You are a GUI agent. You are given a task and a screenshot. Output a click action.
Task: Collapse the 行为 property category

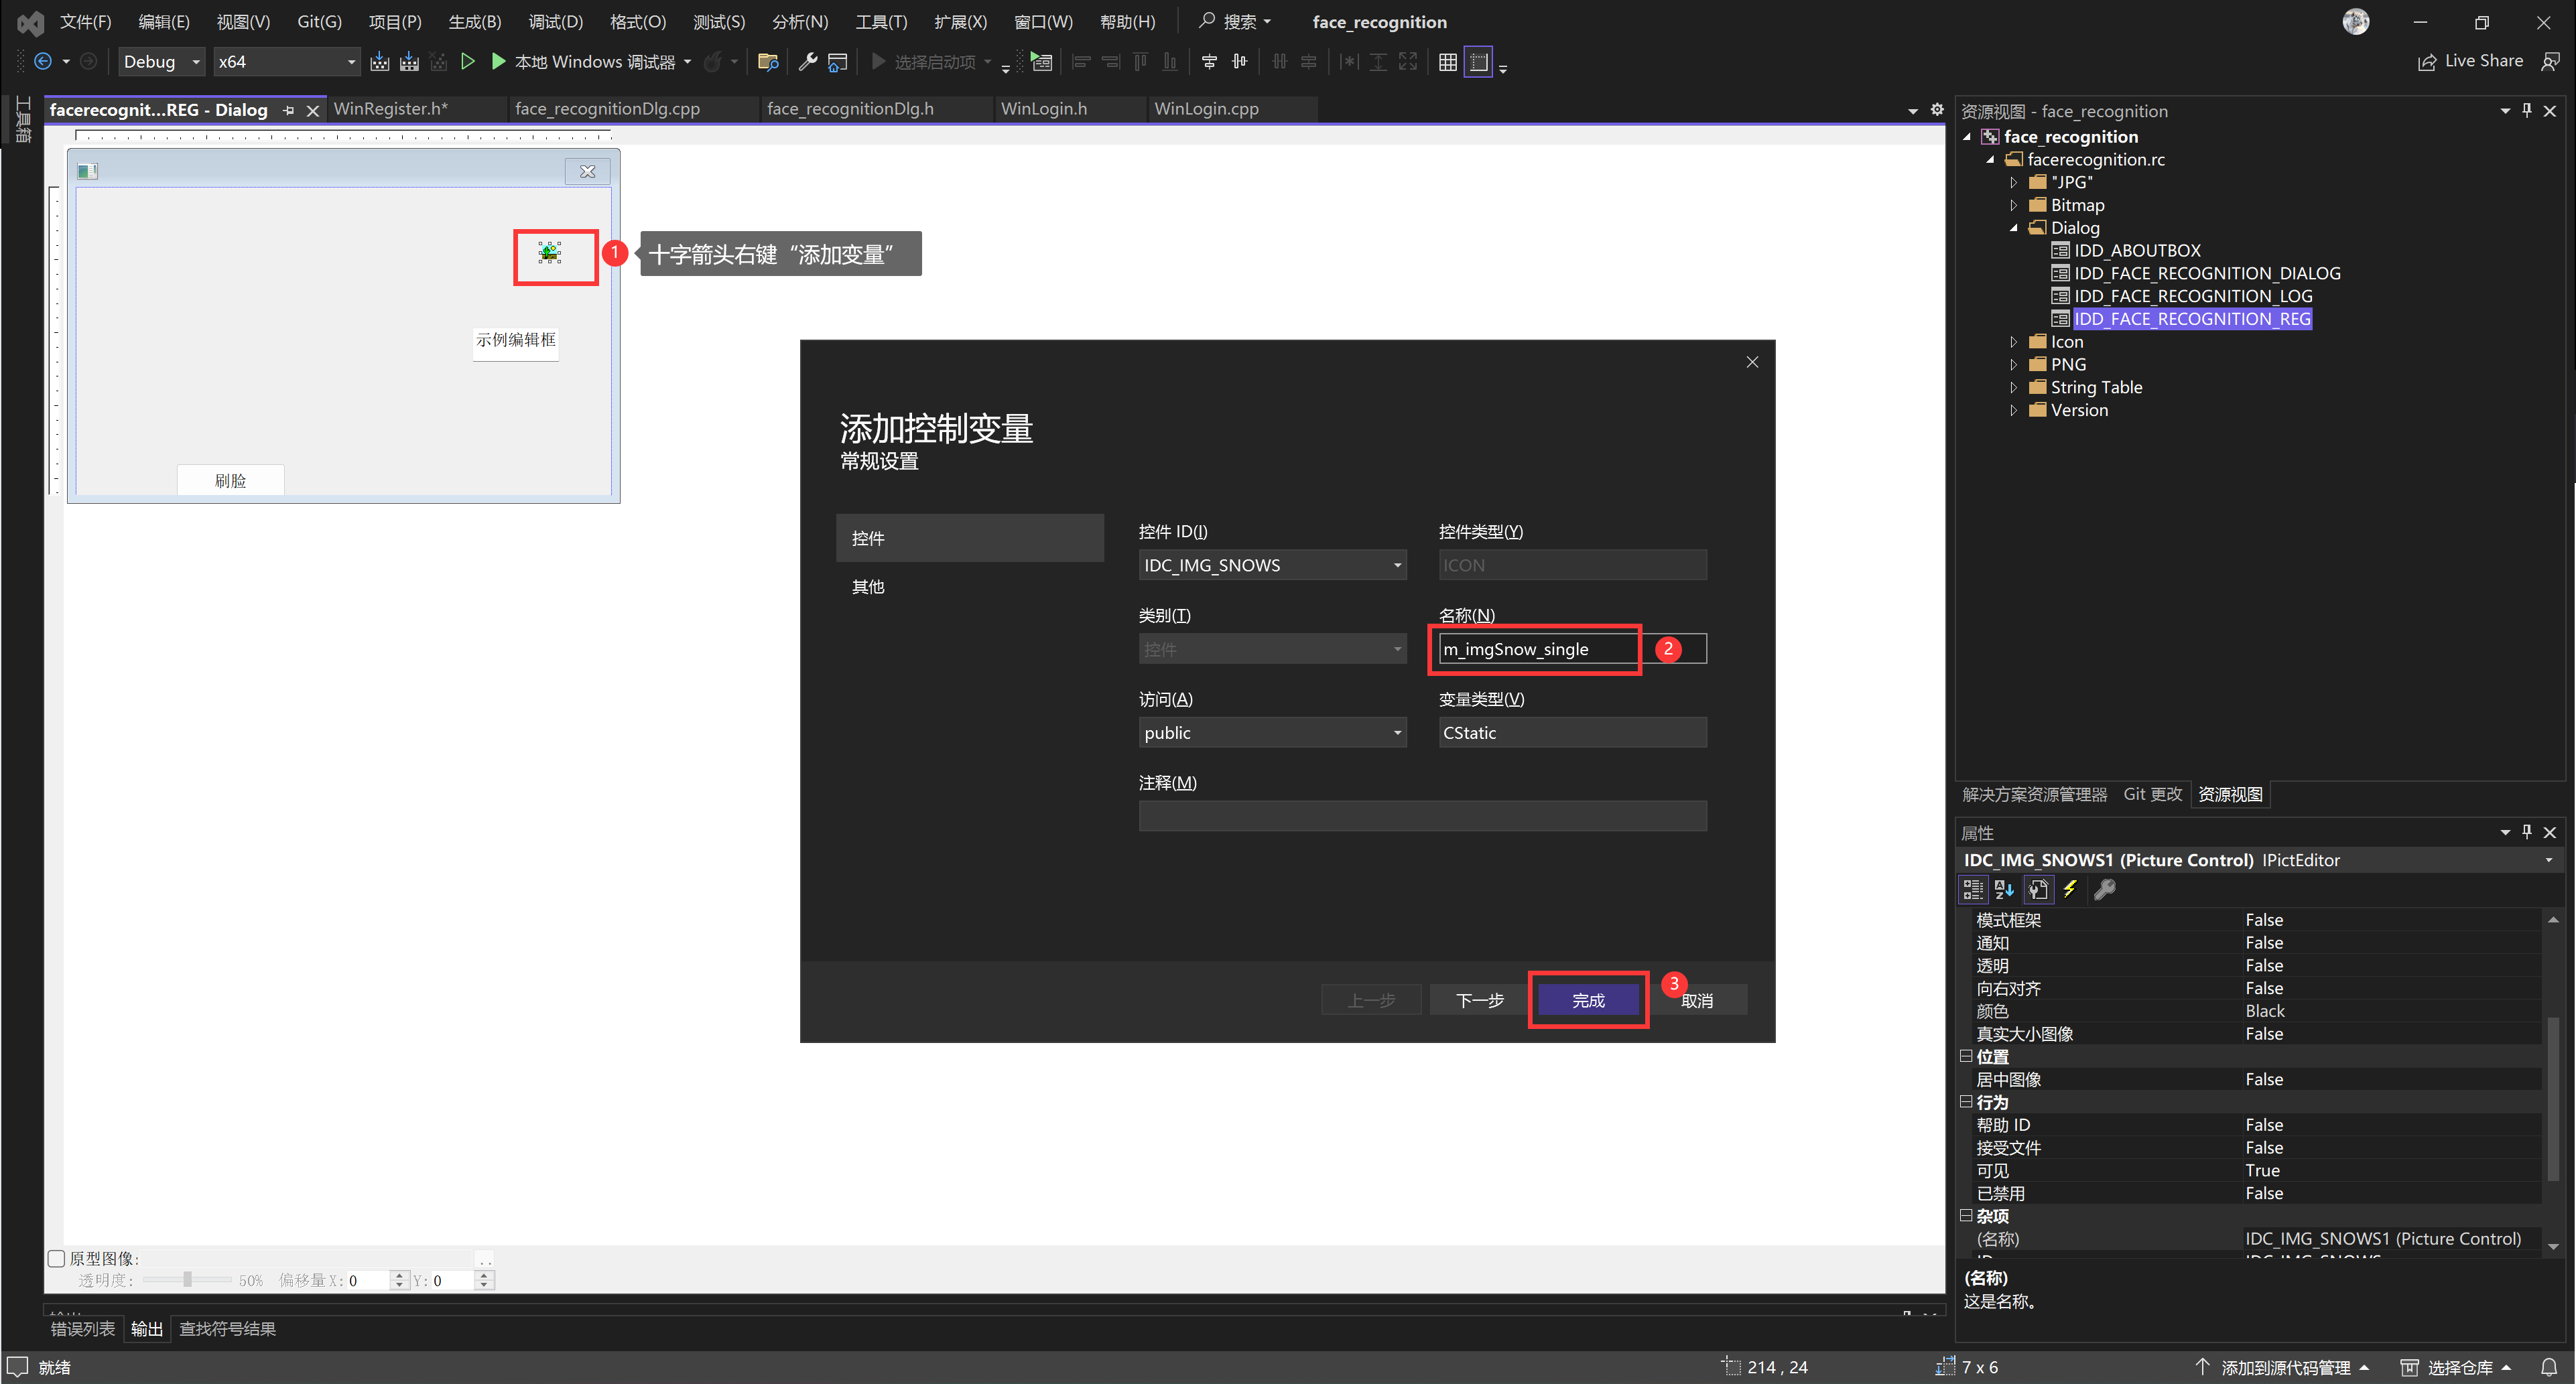click(x=1966, y=1102)
